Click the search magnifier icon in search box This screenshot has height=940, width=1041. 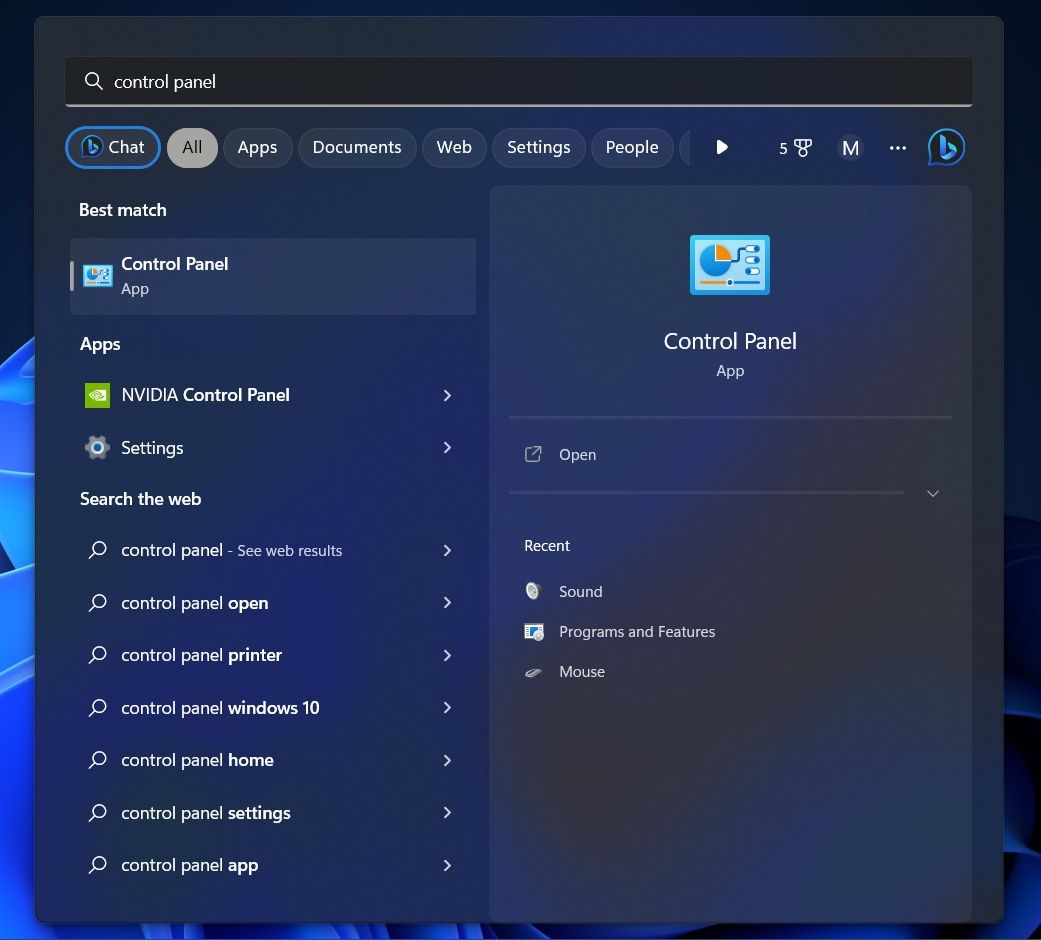94,81
